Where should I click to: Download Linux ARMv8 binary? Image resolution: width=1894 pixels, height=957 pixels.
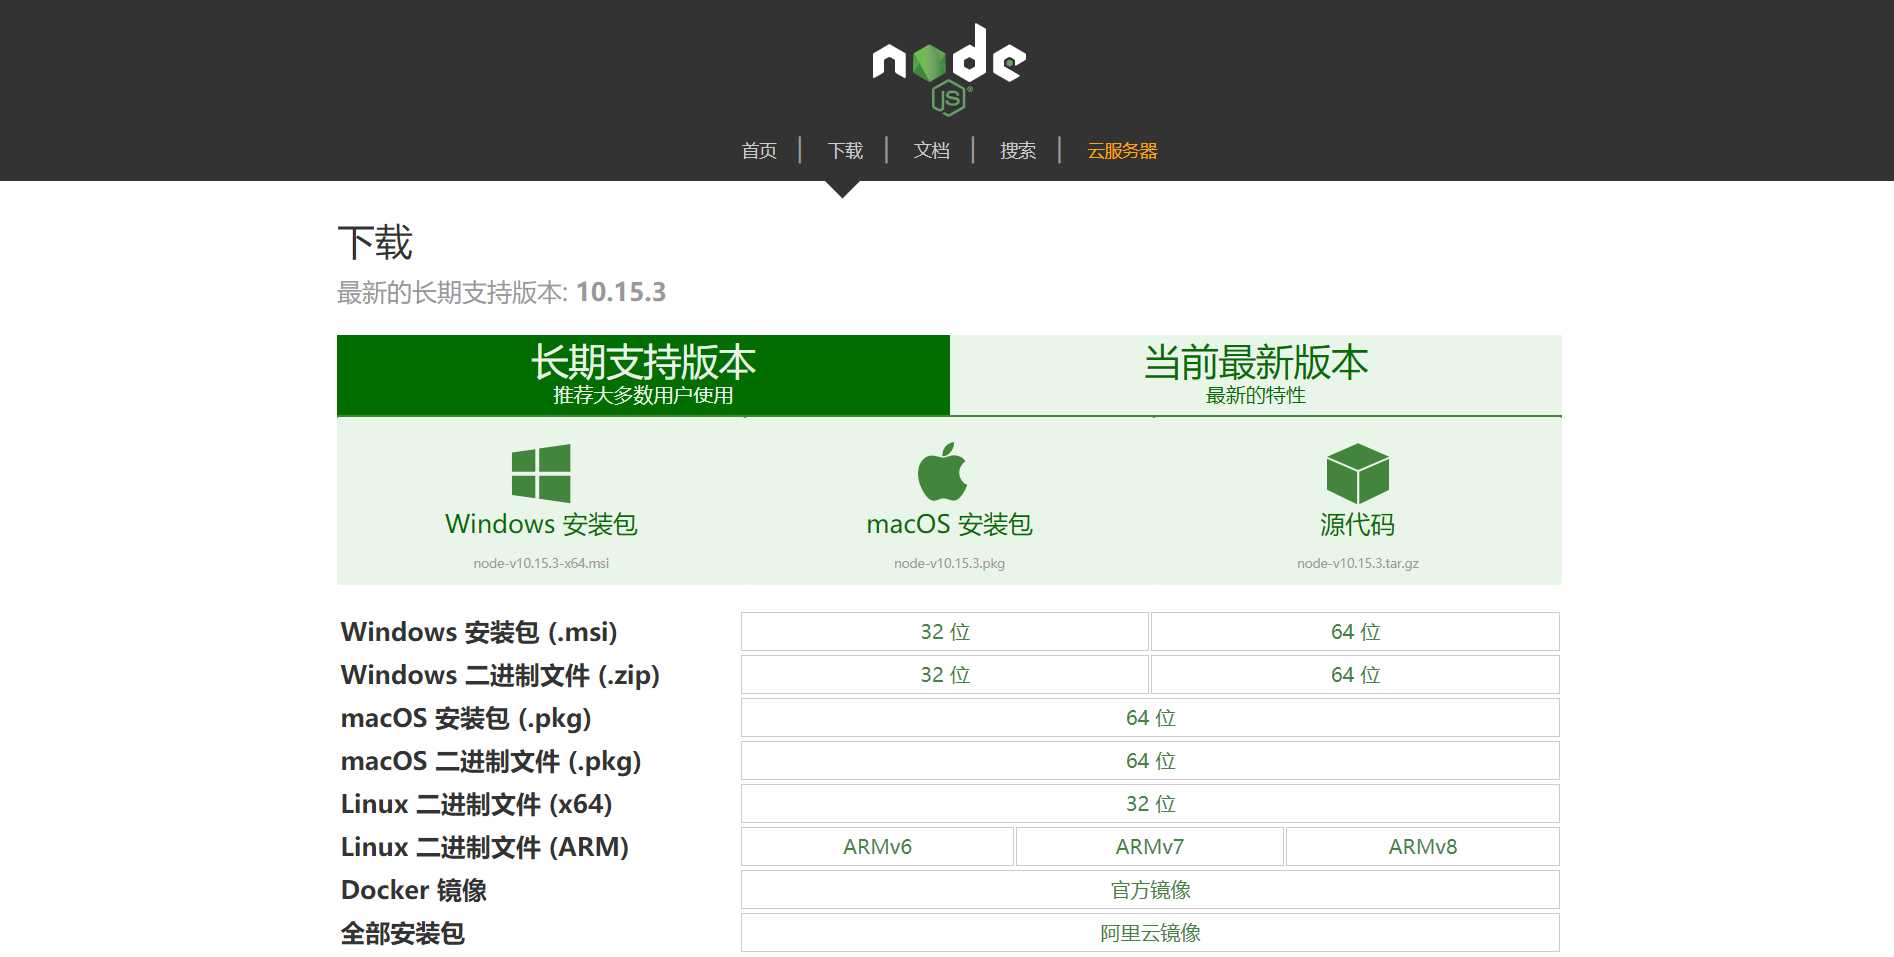point(1423,847)
